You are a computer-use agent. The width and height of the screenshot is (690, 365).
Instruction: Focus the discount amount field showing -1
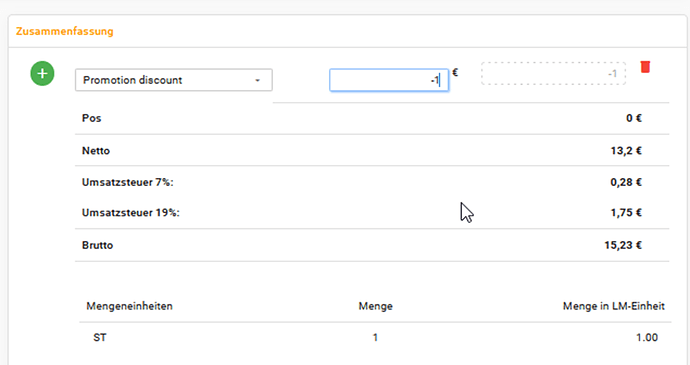[x=389, y=80]
